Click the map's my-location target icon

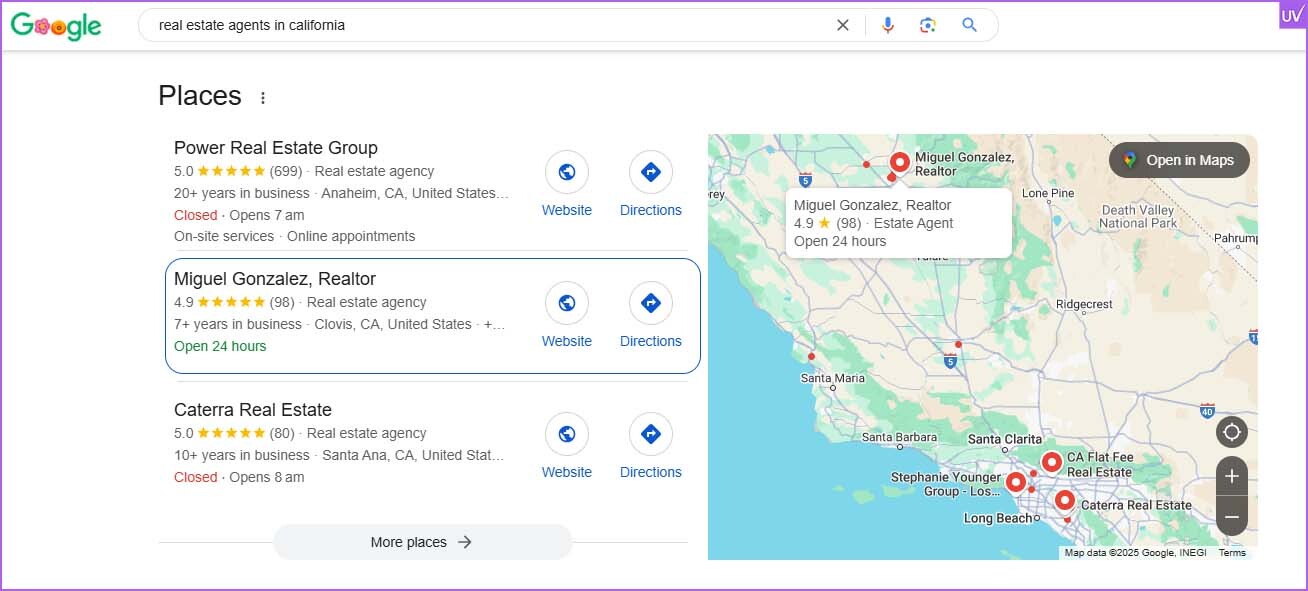pyautogui.click(x=1232, y=432)
